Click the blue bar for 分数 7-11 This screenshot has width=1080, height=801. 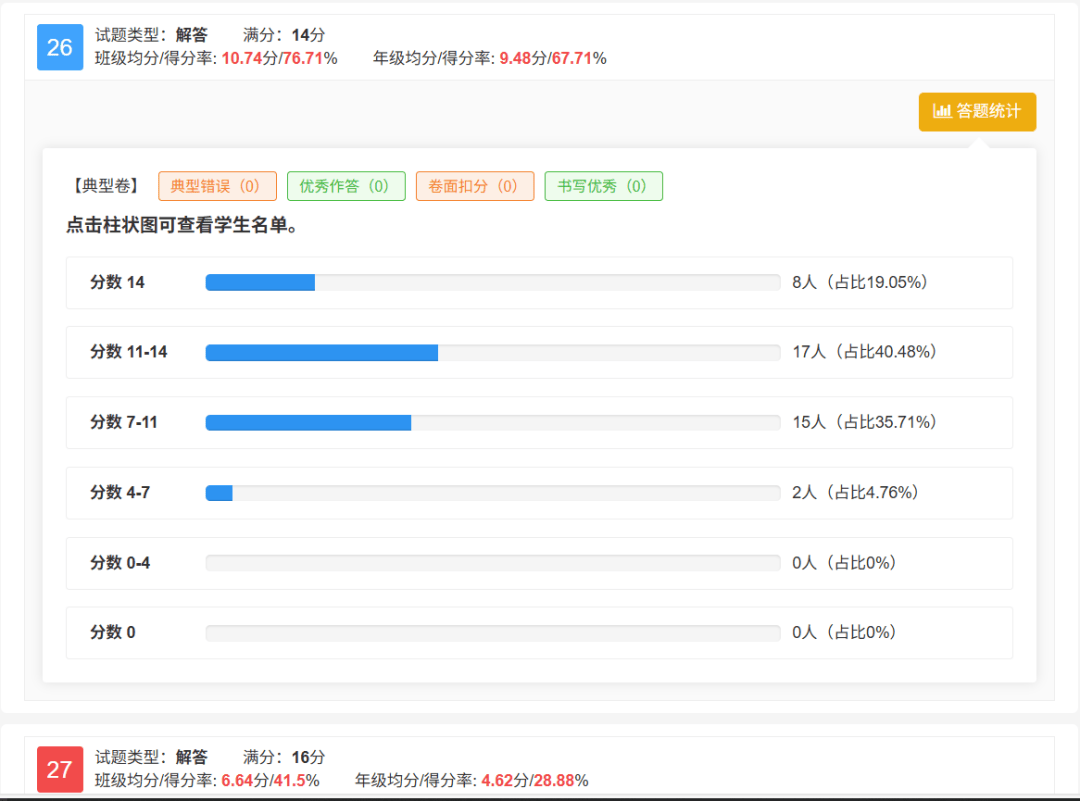[308, 423]
